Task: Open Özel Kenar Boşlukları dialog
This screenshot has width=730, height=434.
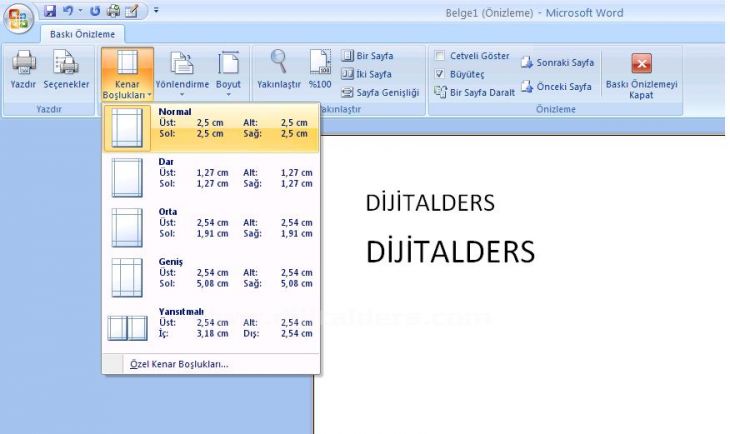Action: pos(211,364)
